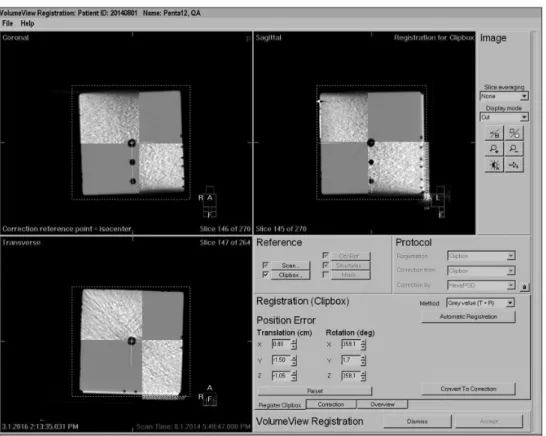Image resolution: width=546 pixels, height=436 pixels.
Task: Open the Display mode dropdown
Action: point(504,117)
